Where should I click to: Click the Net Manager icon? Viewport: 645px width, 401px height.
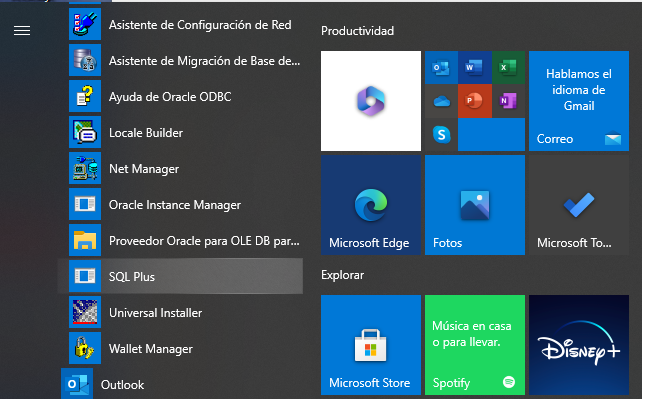coord(85,168)
